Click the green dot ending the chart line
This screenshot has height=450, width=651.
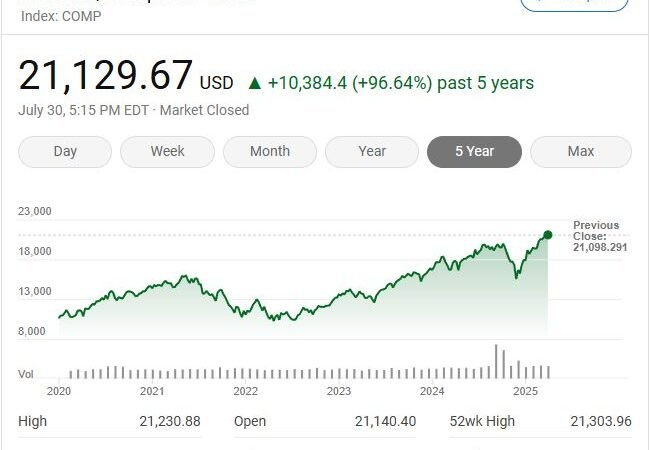(547, 235)
